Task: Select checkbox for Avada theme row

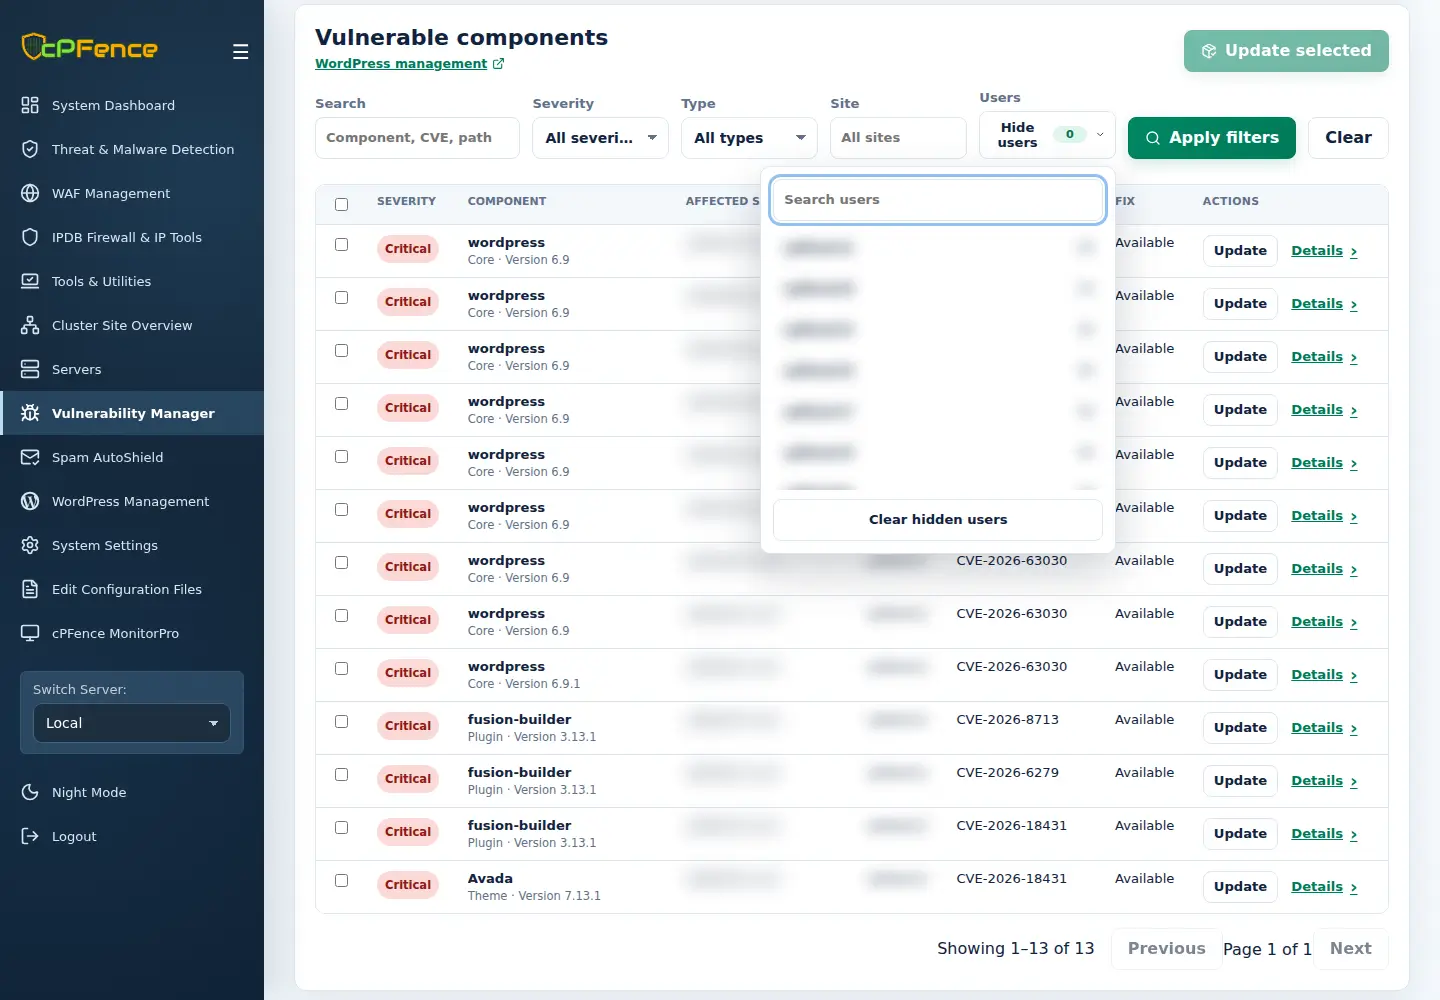Action: point(341,880)
